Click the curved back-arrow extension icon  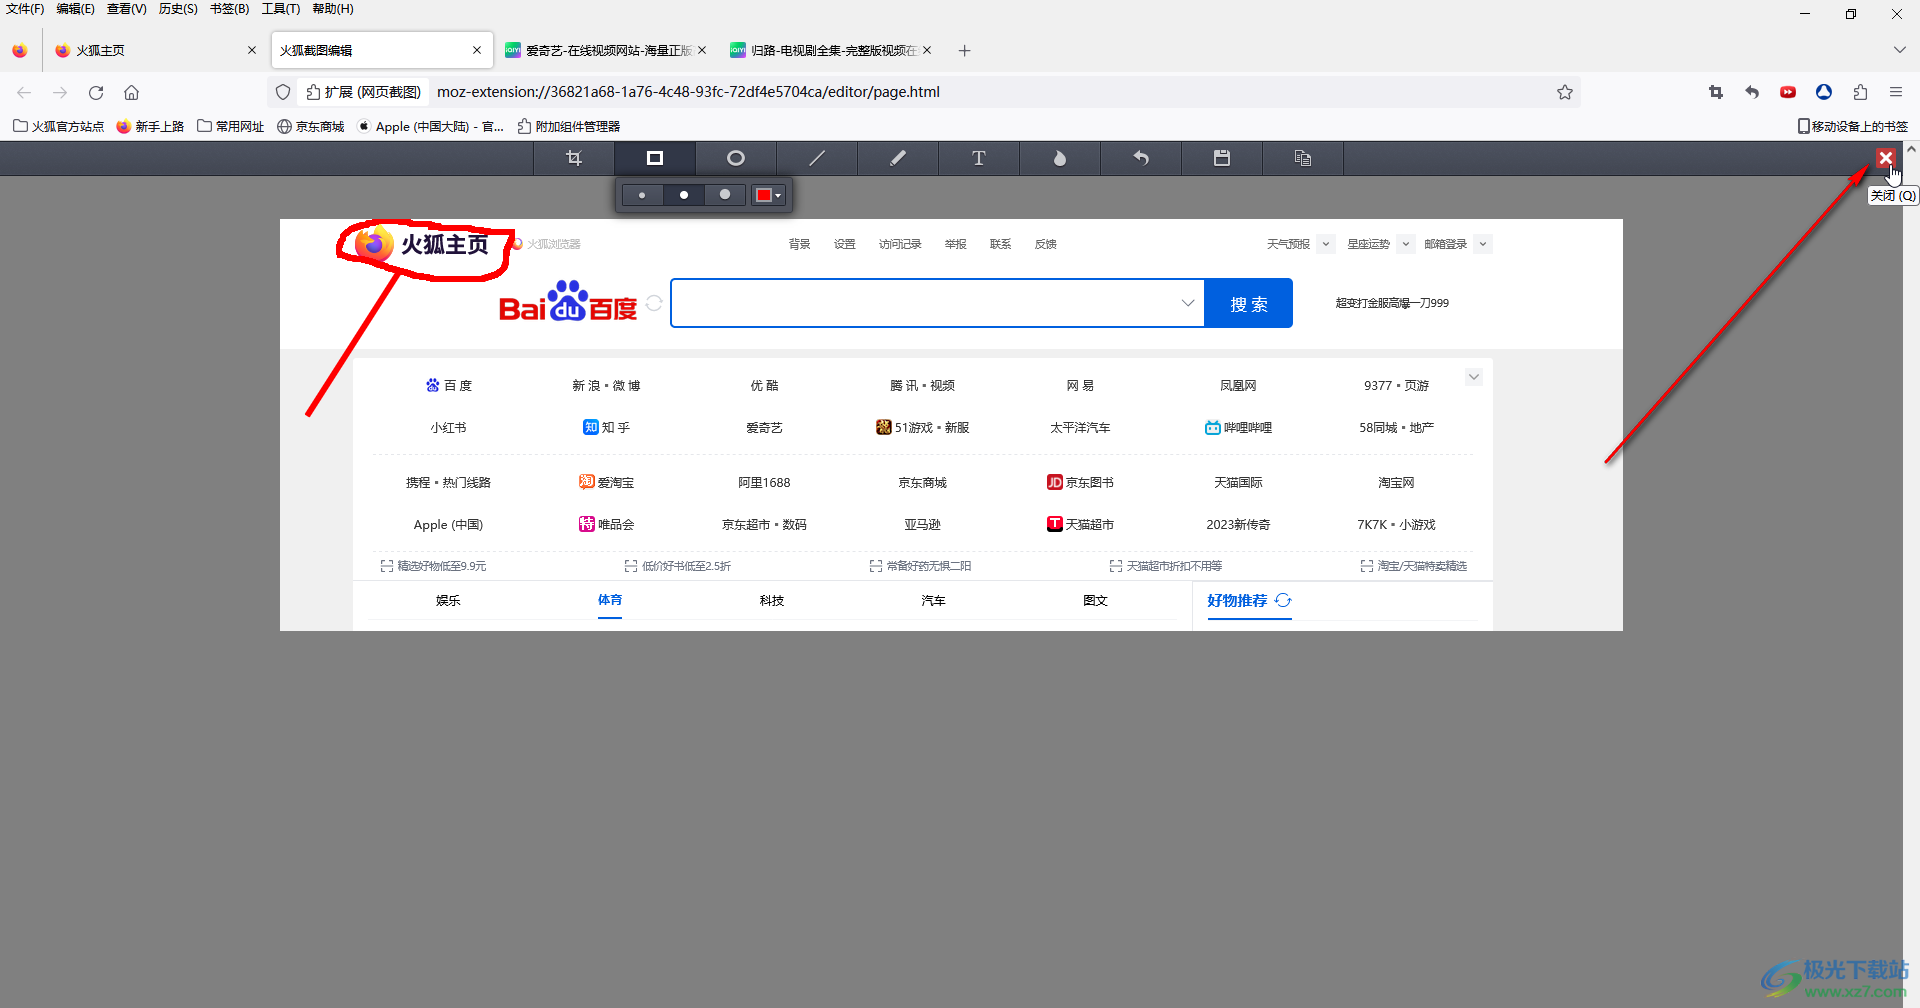1752,92
